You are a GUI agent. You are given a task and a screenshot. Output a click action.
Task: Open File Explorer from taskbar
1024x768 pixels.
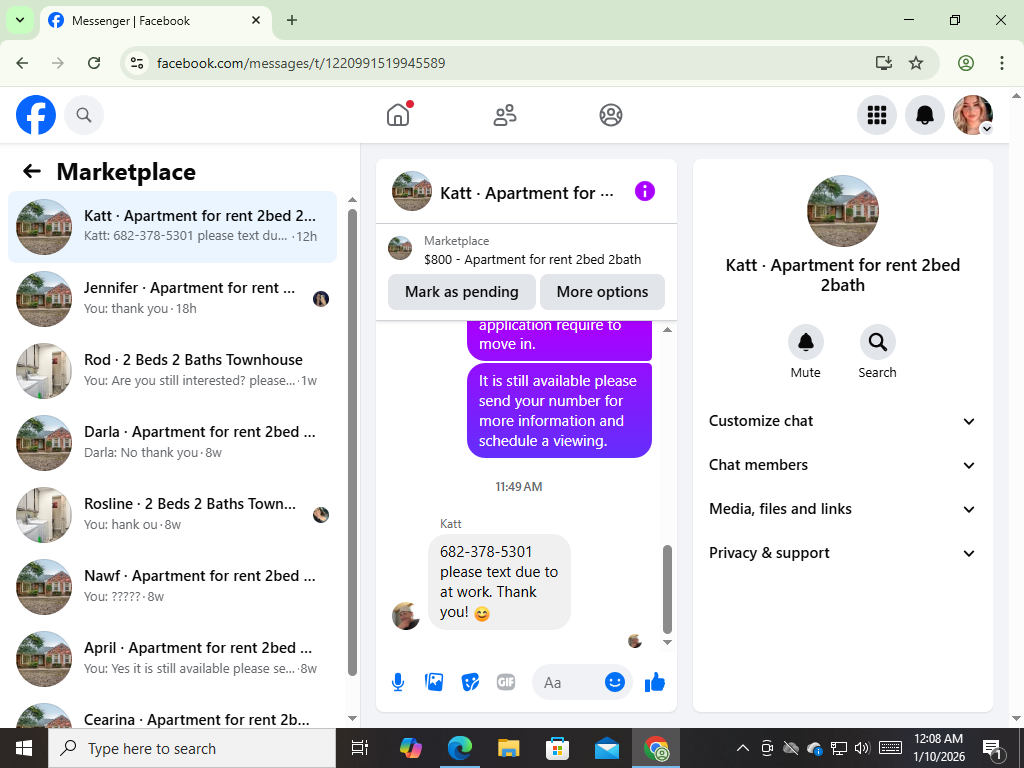point(508,748)
